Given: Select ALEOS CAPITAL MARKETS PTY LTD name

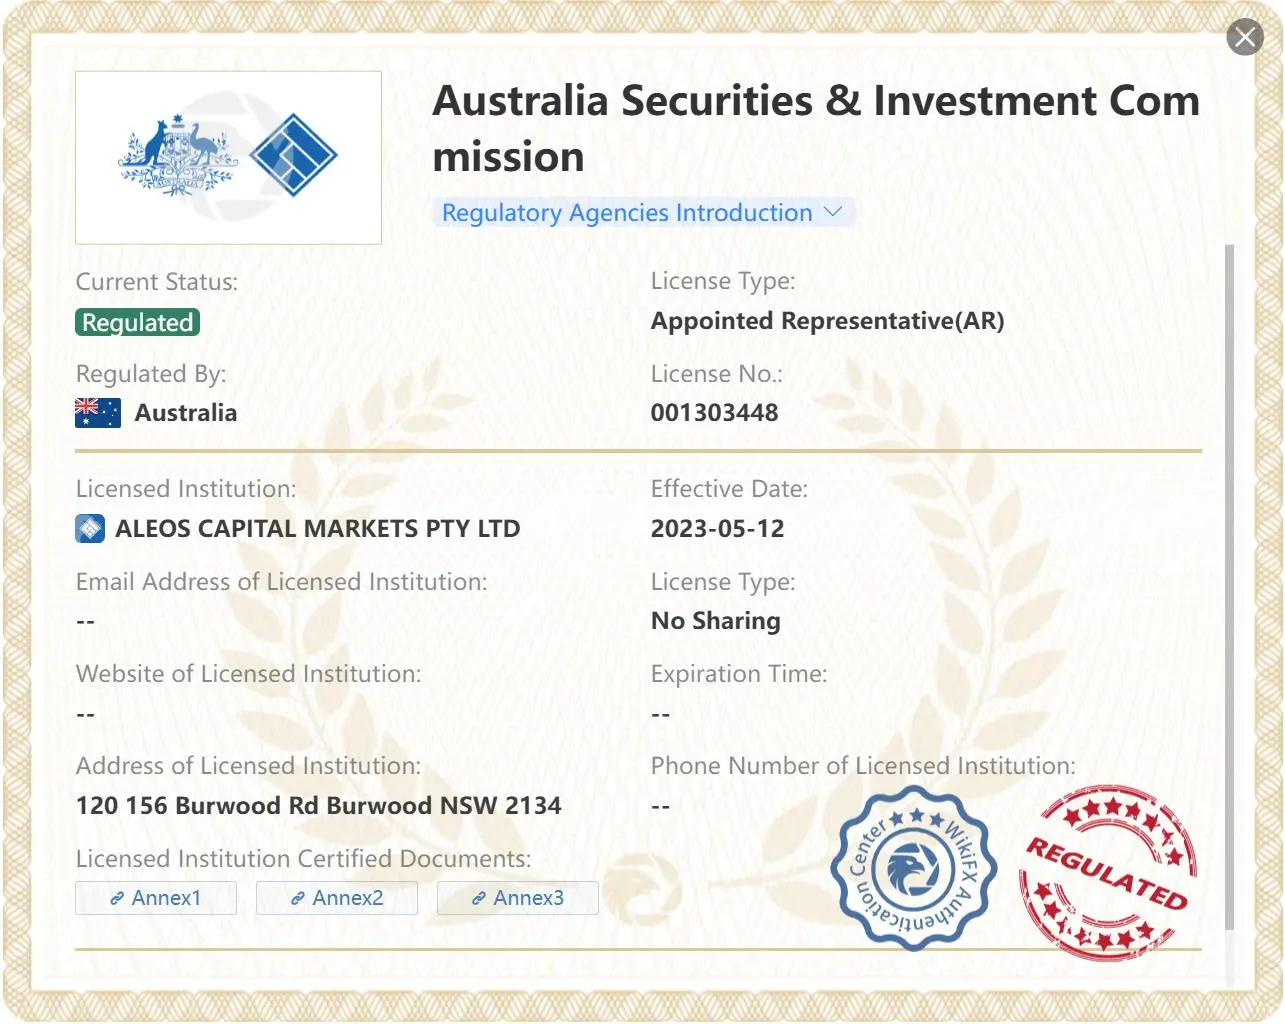Looking at the screenshot, I should 318,529.
